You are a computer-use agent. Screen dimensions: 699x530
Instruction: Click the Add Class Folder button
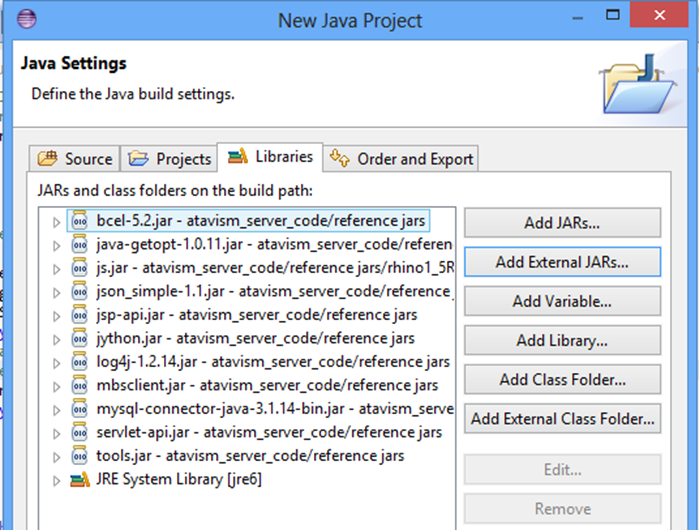pyautogui.click(x=562, y=380)
